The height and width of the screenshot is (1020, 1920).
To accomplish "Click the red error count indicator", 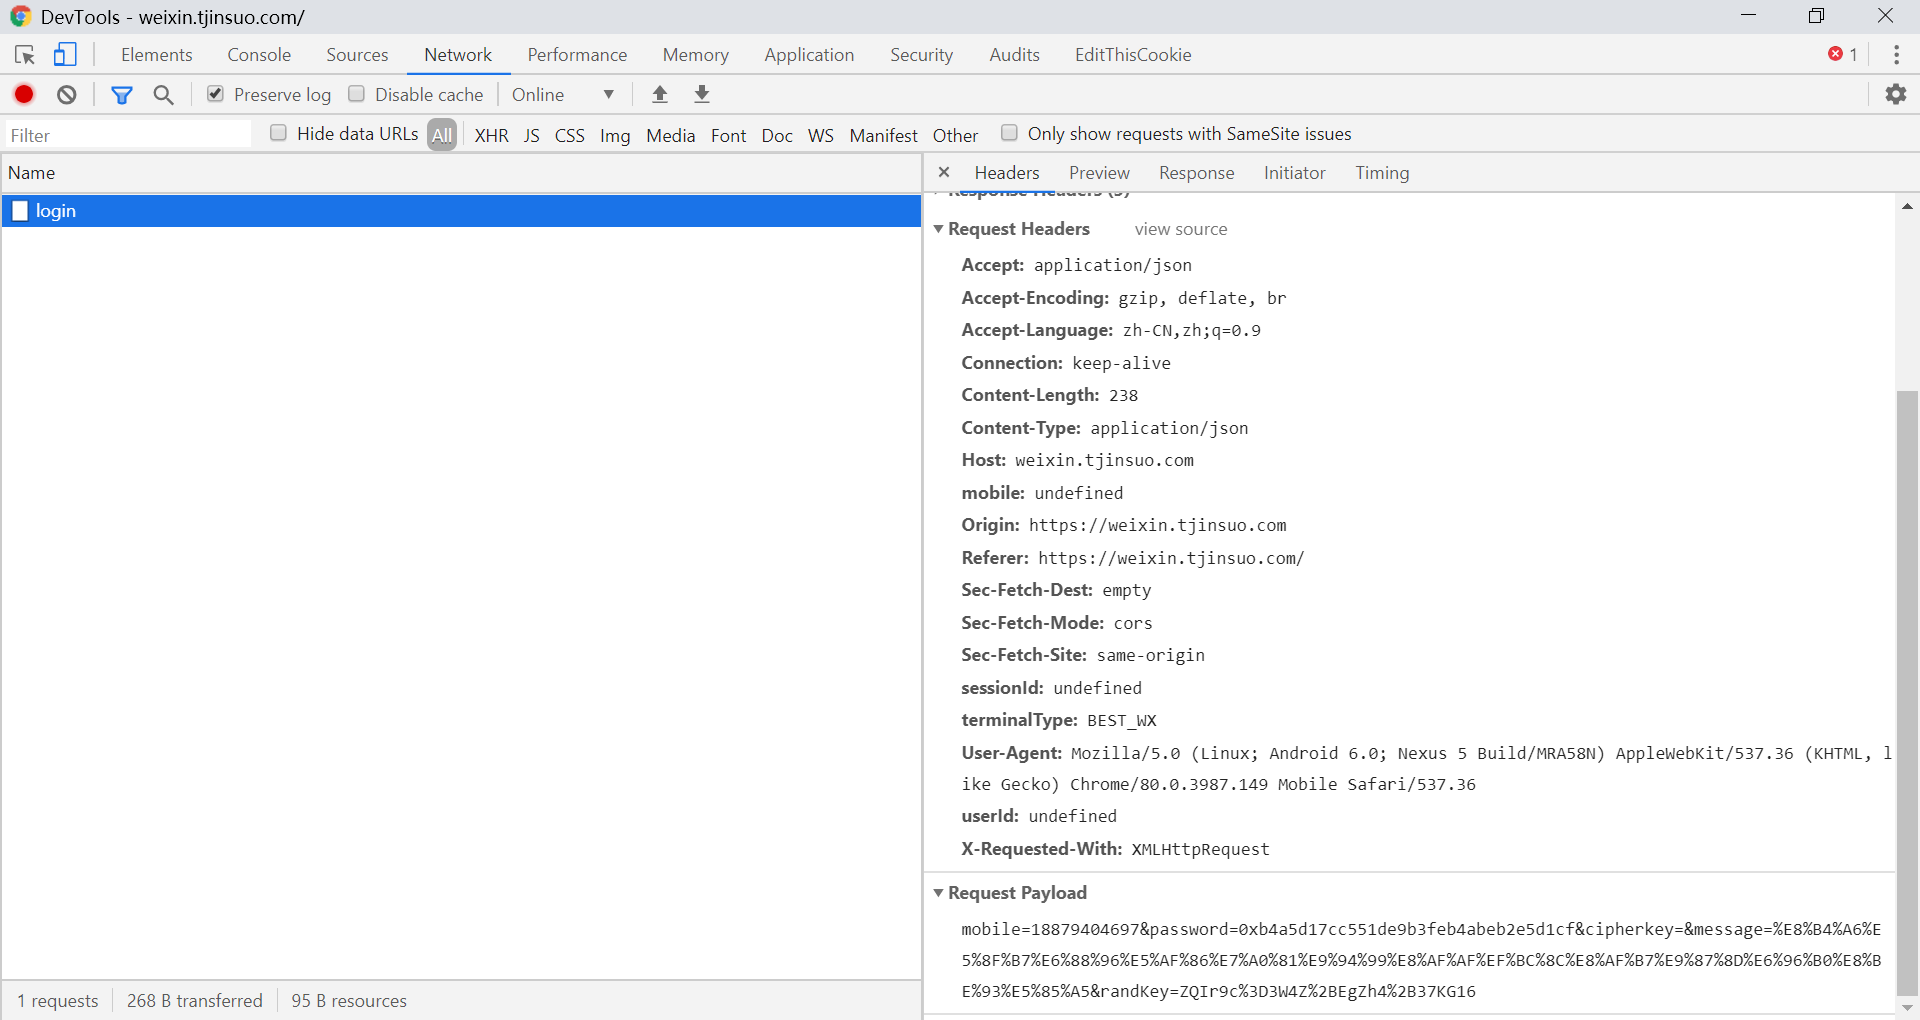I will [x=1843, y=55].
